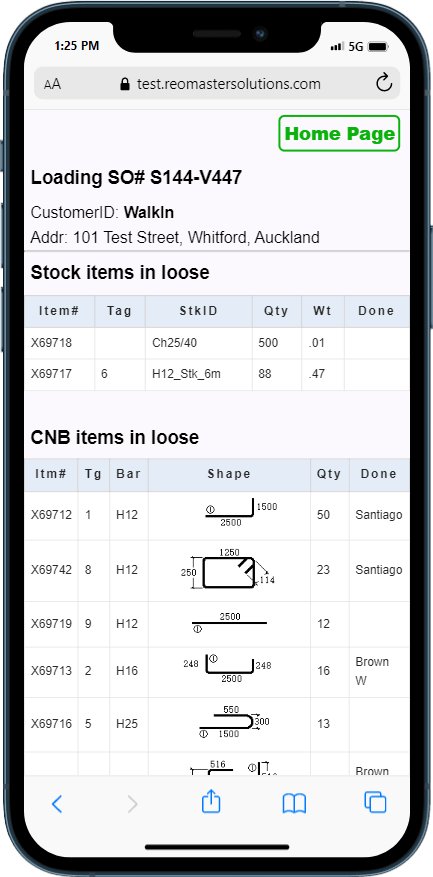
Task: Tap the StkID column header
Action: point(199,311)
